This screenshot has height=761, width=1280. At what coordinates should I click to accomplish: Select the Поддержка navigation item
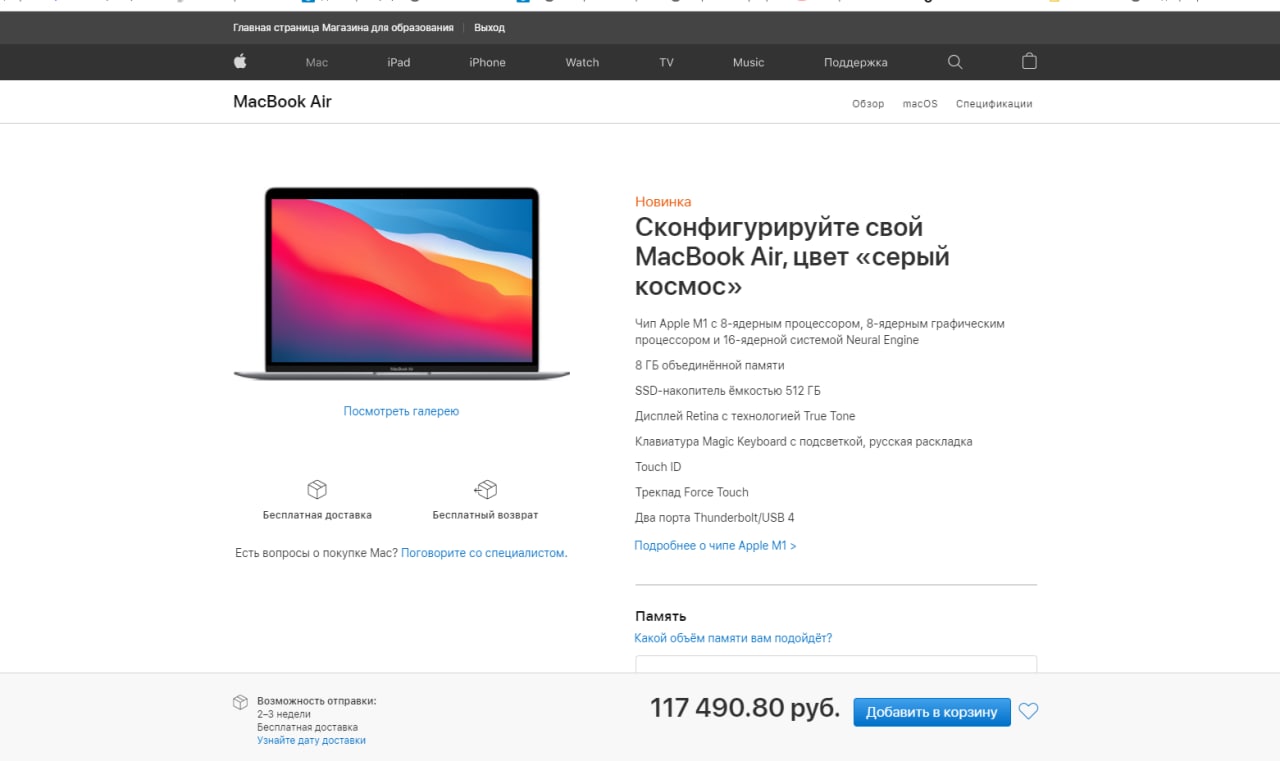pyautogui.click(x=855, y=62)
